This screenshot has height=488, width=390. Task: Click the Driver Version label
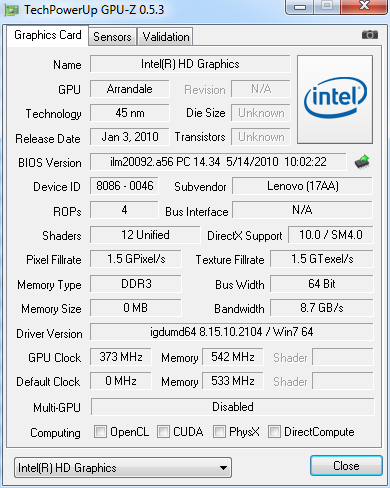click(x=49, y=334)
